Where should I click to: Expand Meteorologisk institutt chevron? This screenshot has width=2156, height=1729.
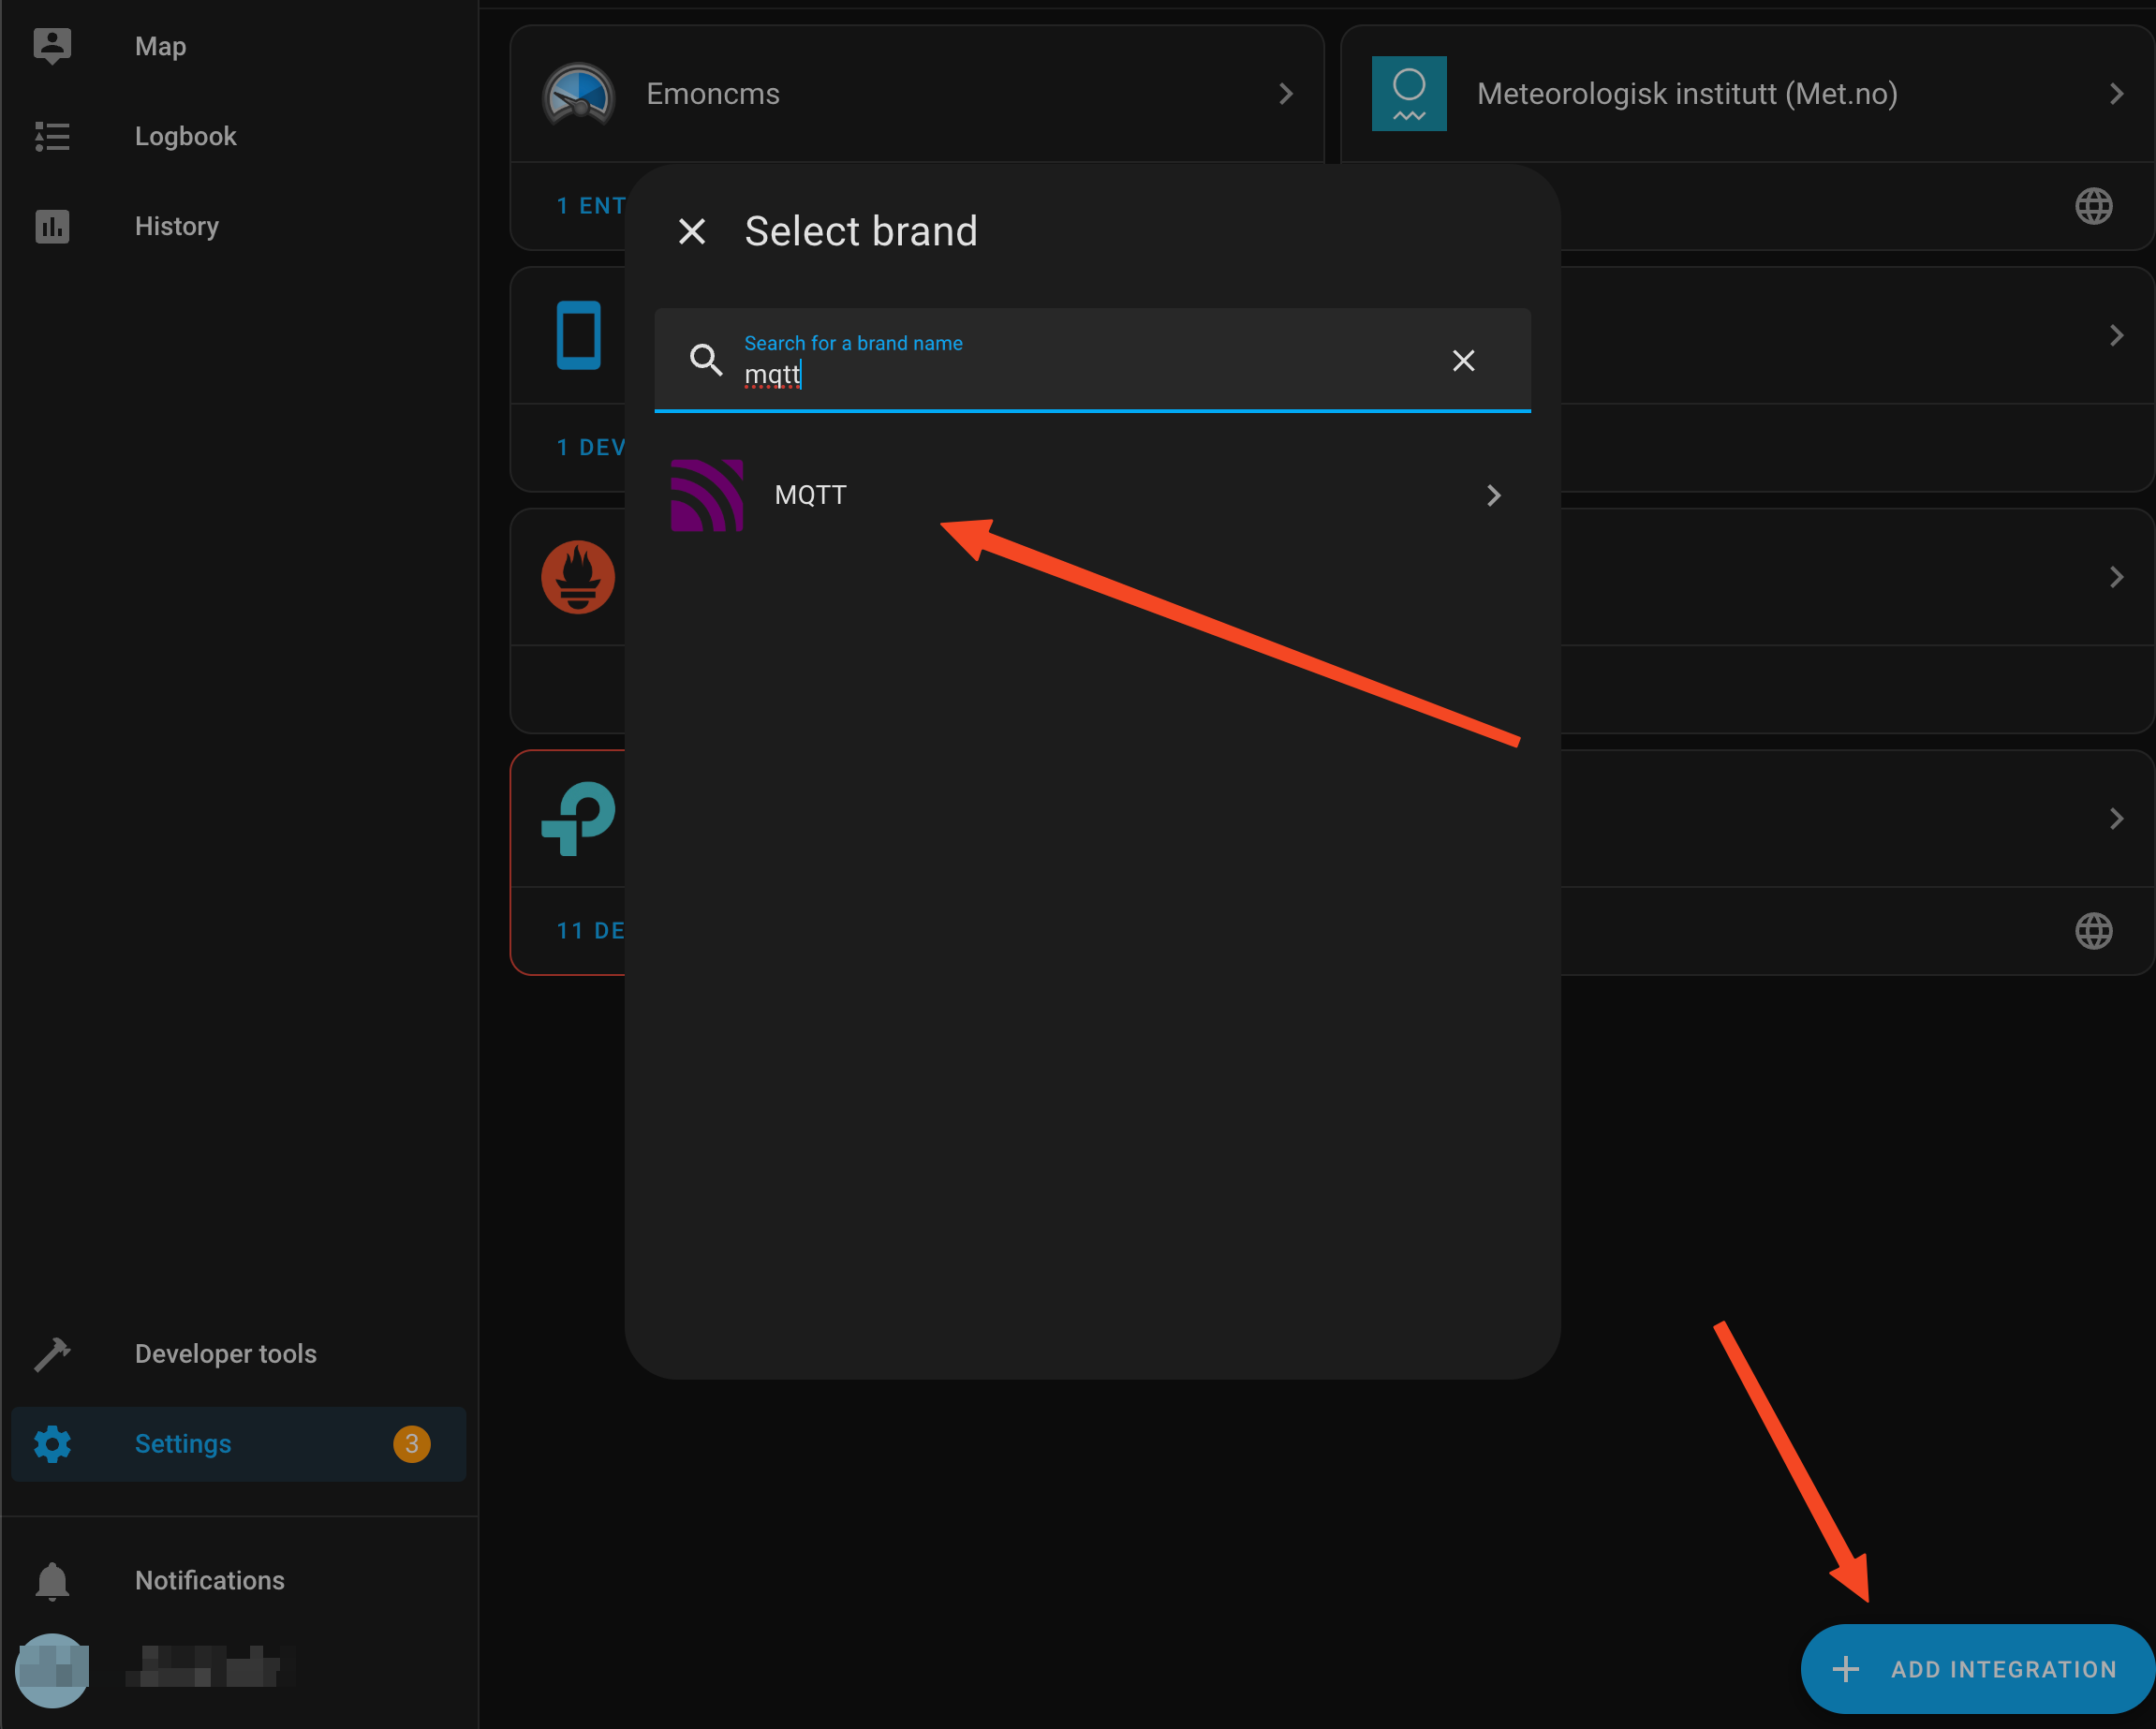2116,94
